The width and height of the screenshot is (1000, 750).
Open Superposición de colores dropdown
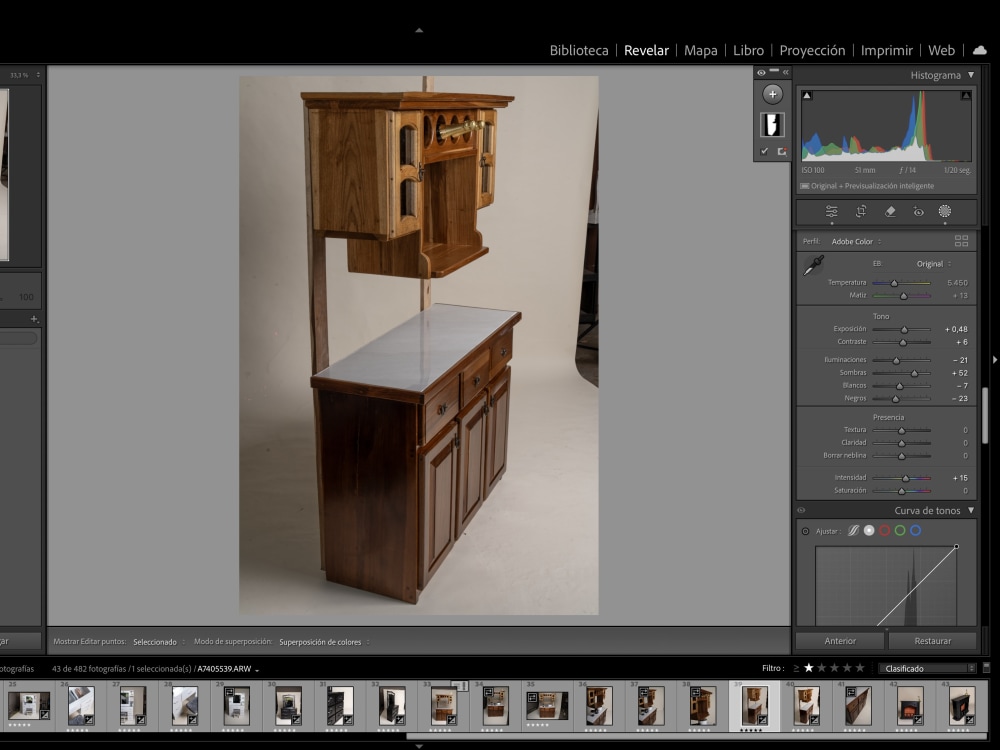(x=324, y=642)
